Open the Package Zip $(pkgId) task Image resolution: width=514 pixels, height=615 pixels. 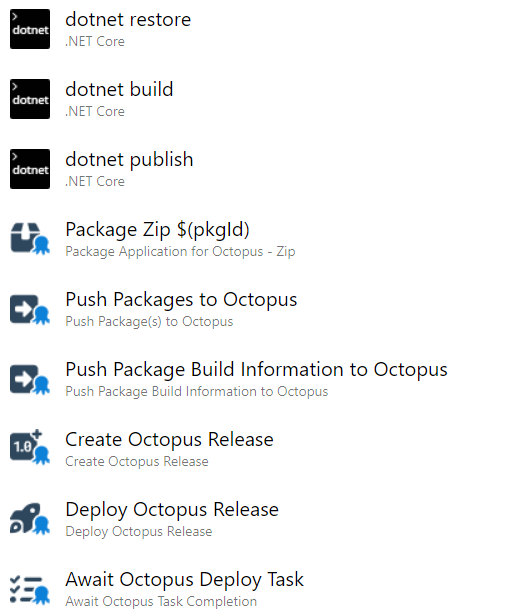(157, 230)
